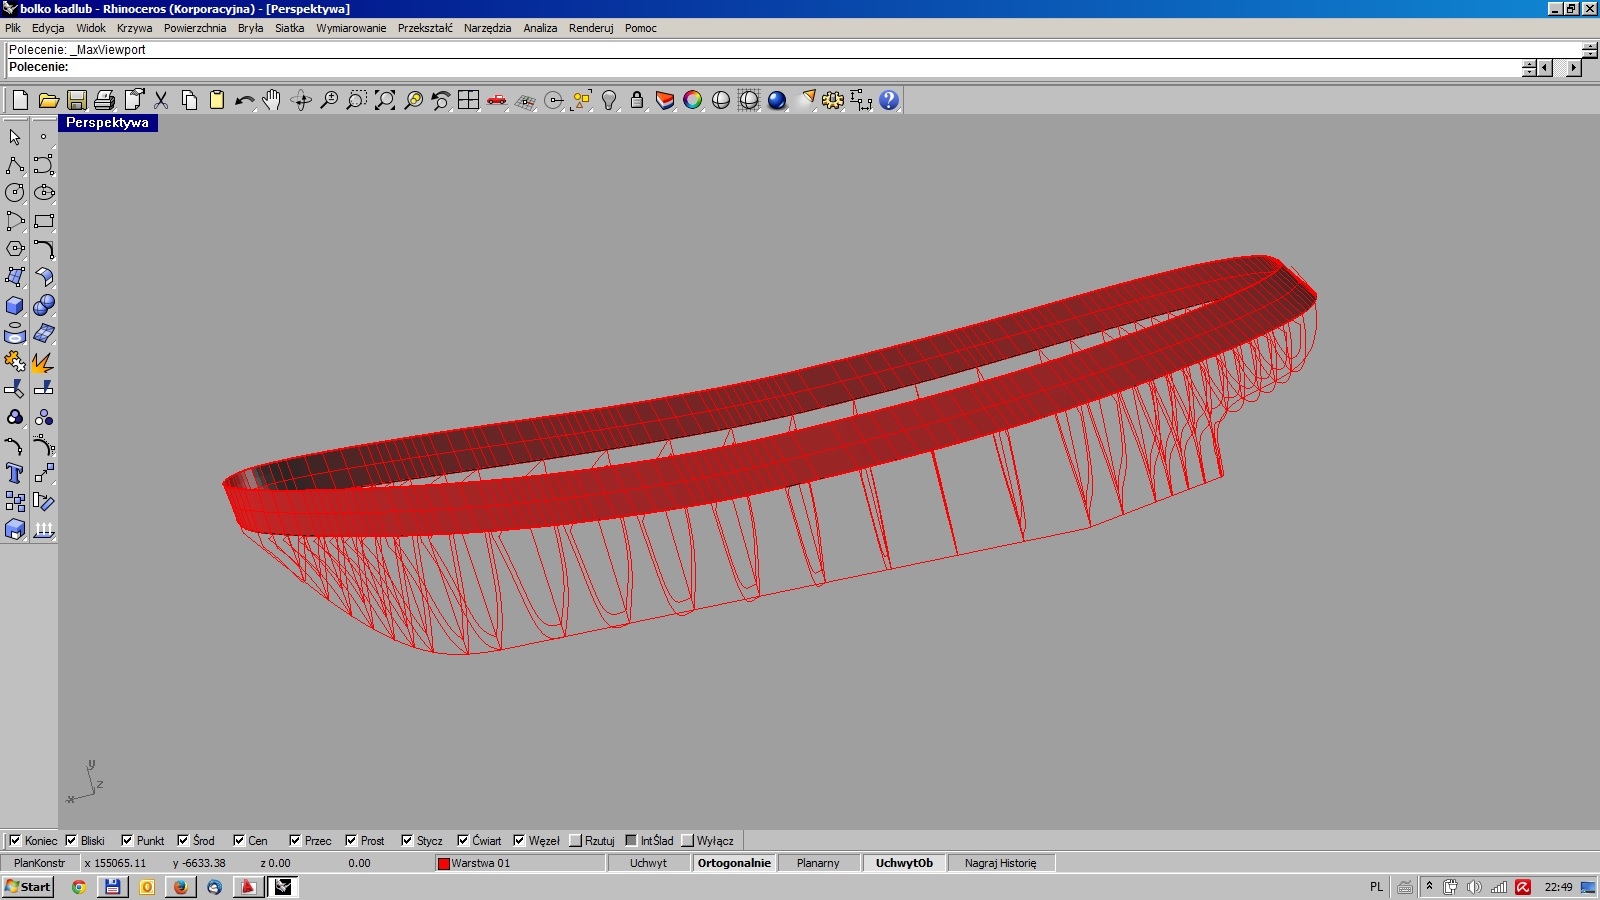Viewport: 1600px width, 900px height.
Task: Click the red layer color swatch
Action: pyautogui.click(x=443, y=863)
